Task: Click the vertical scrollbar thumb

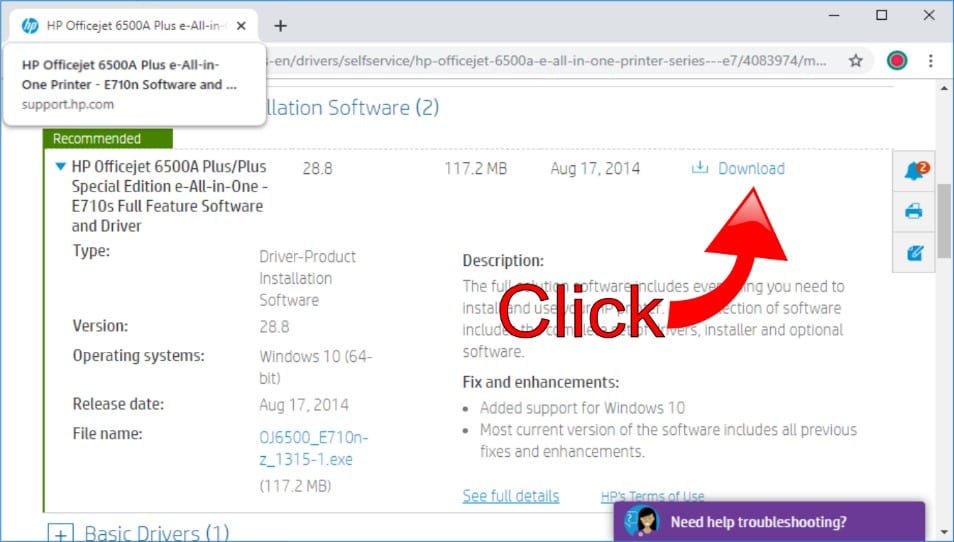Action: (944, 219)
